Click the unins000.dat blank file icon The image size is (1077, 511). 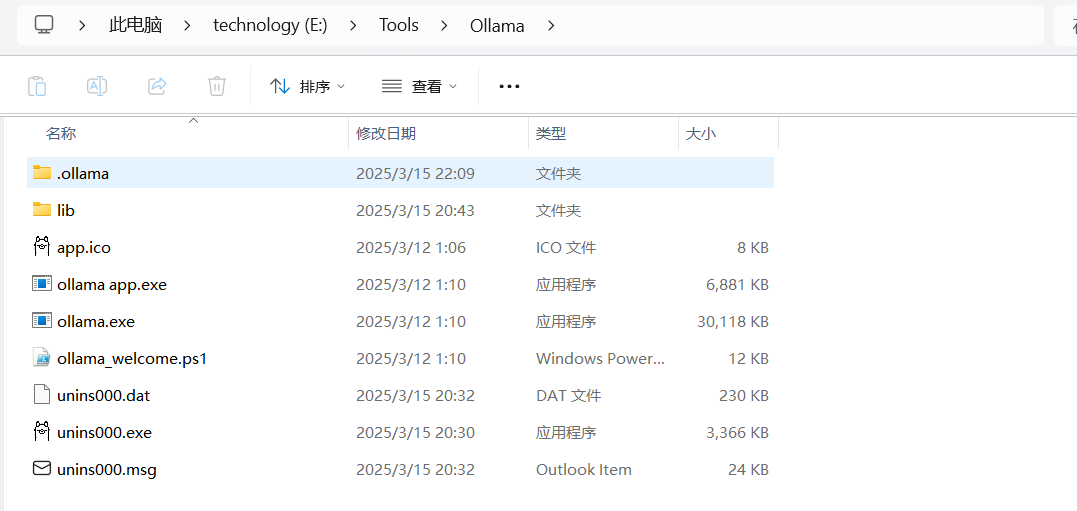[x=42, y=395]
